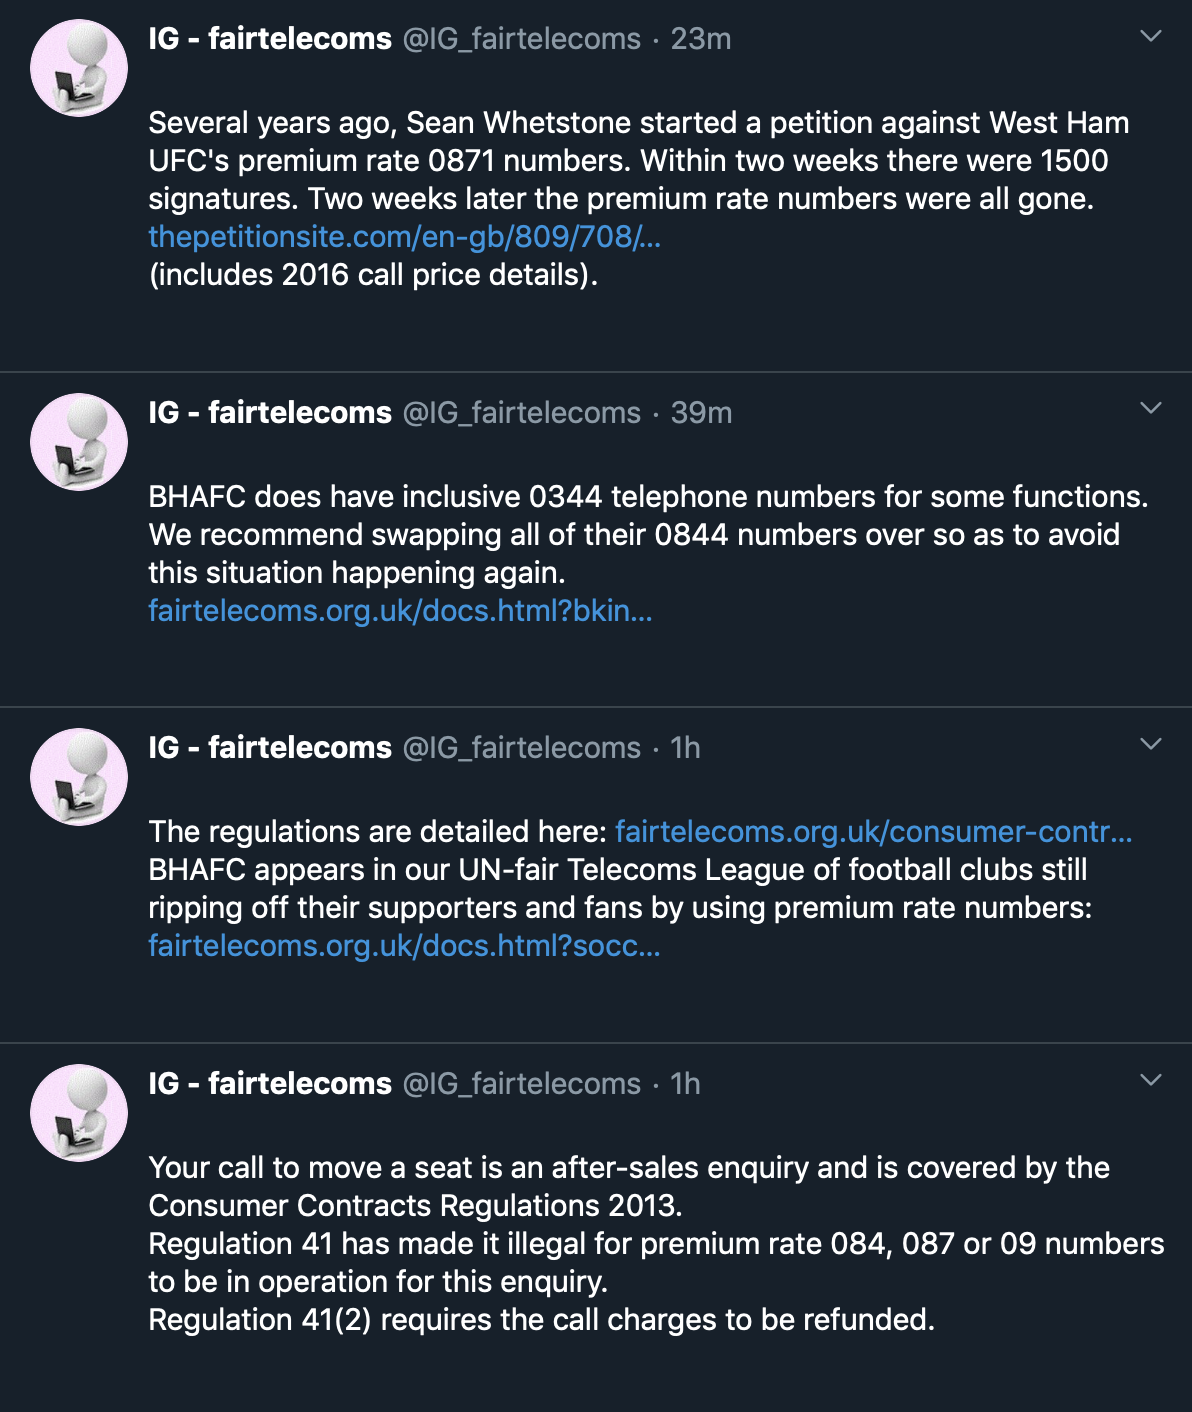
Task: Open the @IG_fairtelecoms handle on the 39m tweet
Action: click(x=521, y=413)
